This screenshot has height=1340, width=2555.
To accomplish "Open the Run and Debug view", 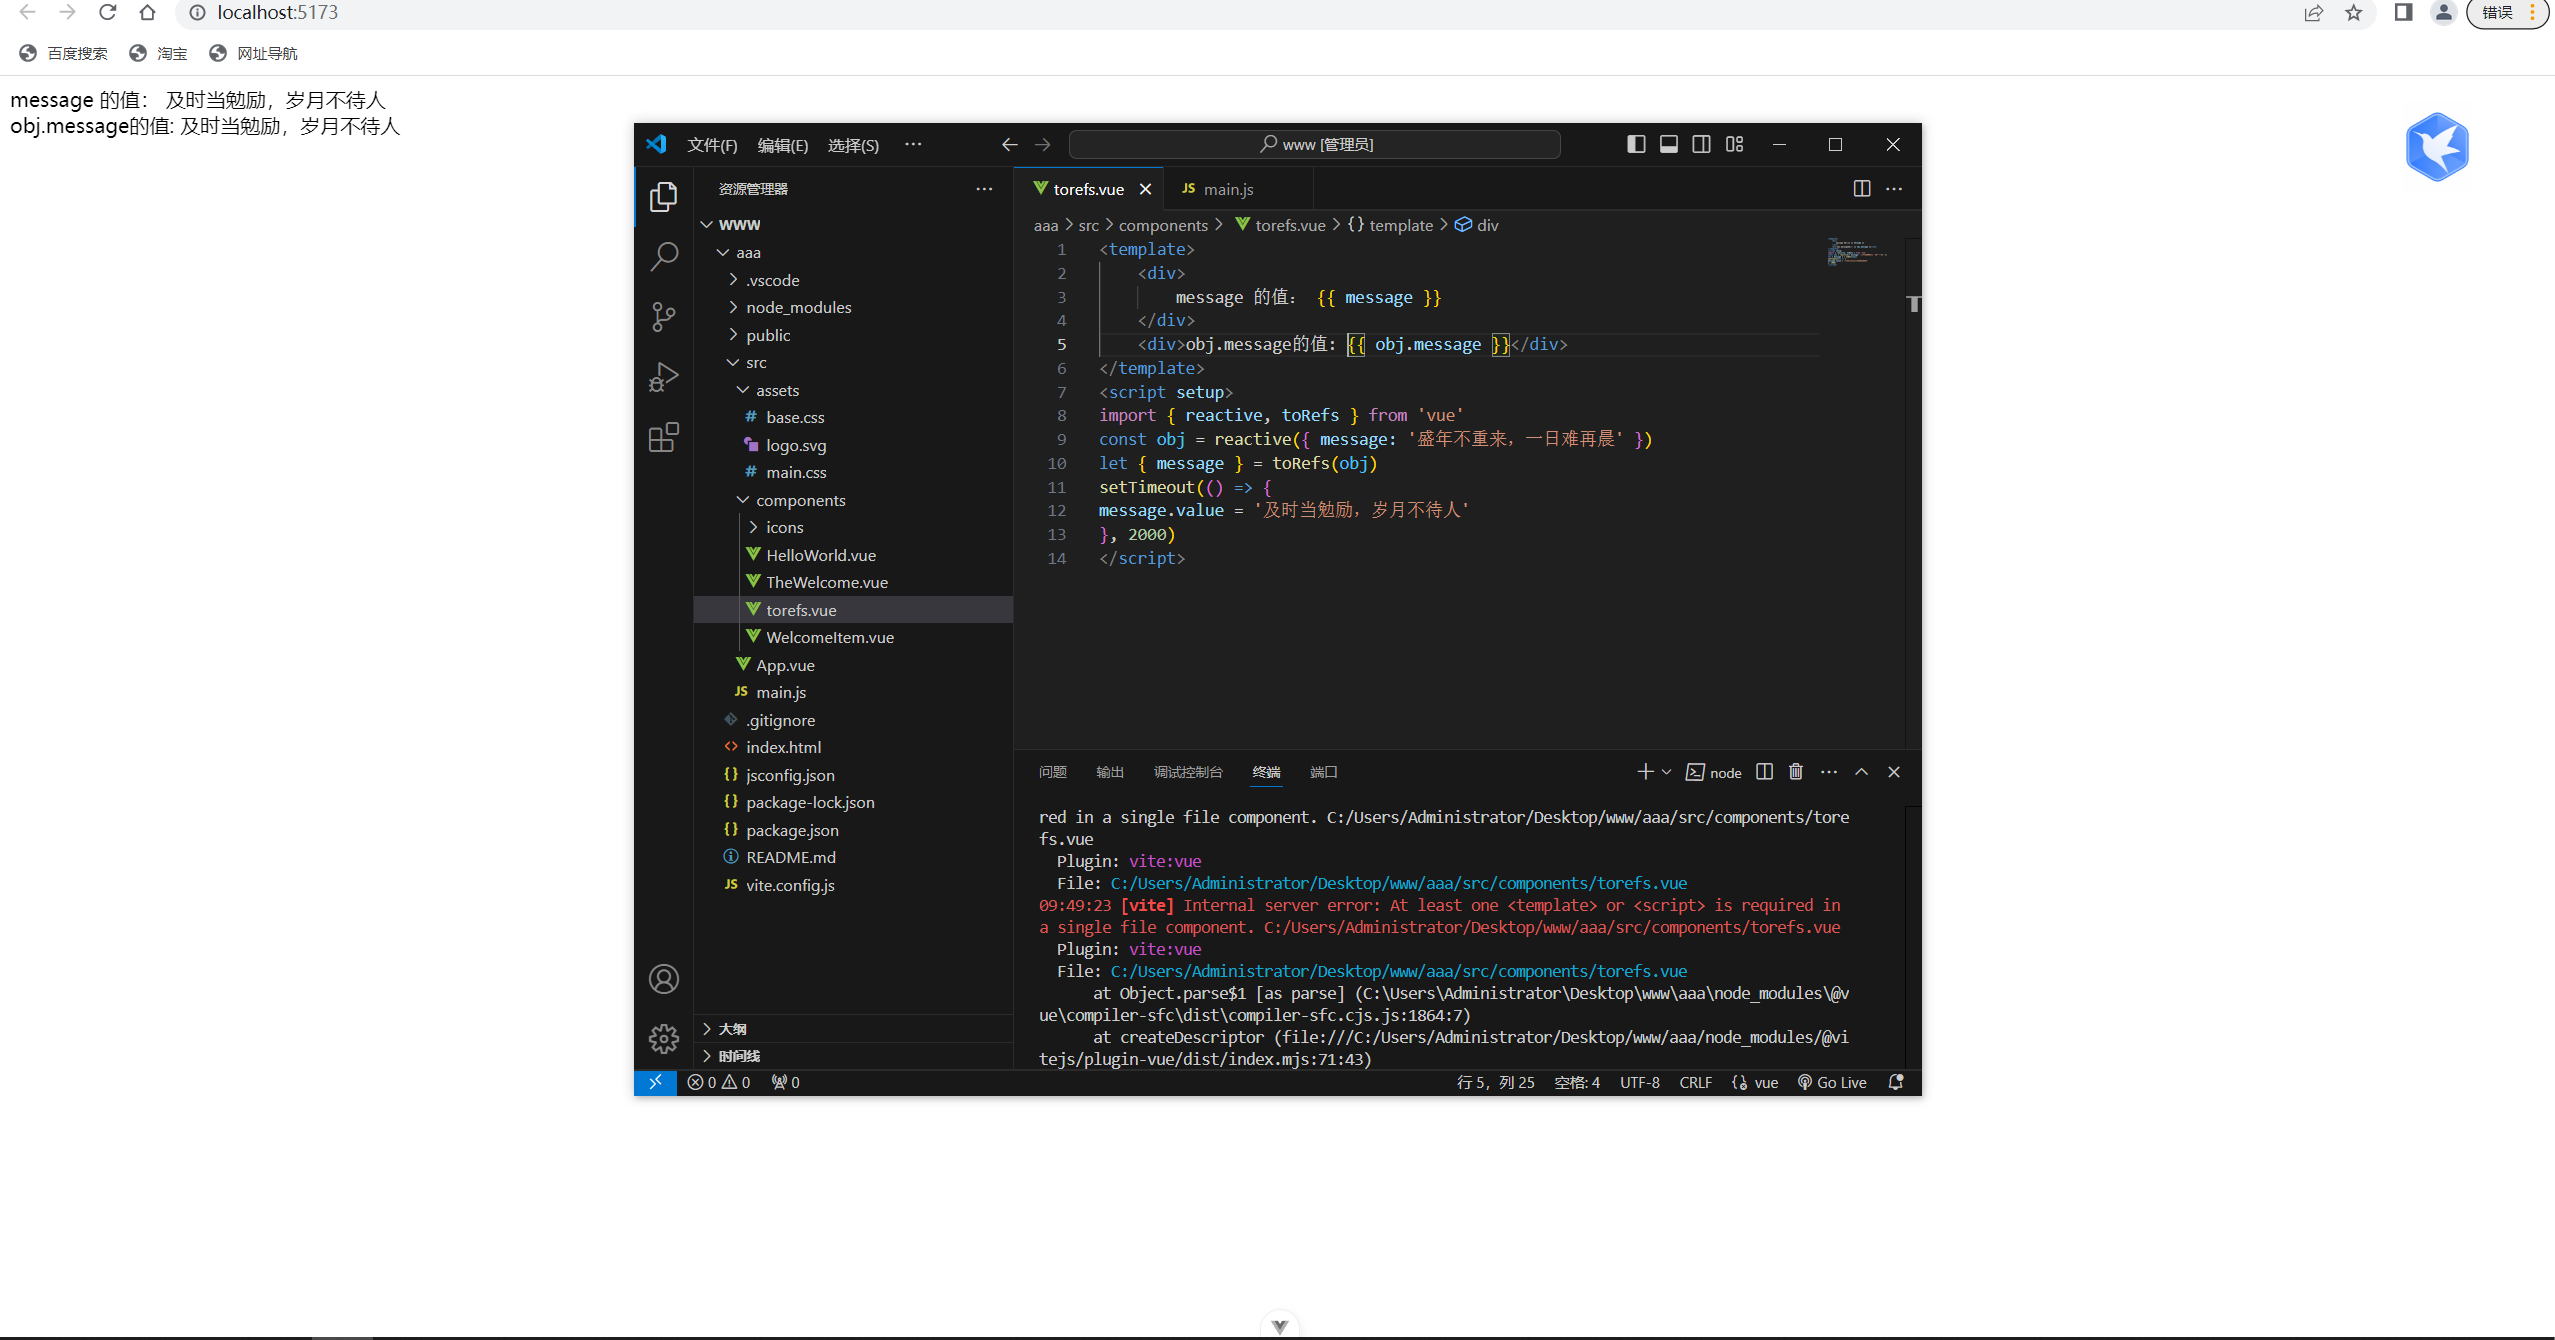I will pos(663,377).
